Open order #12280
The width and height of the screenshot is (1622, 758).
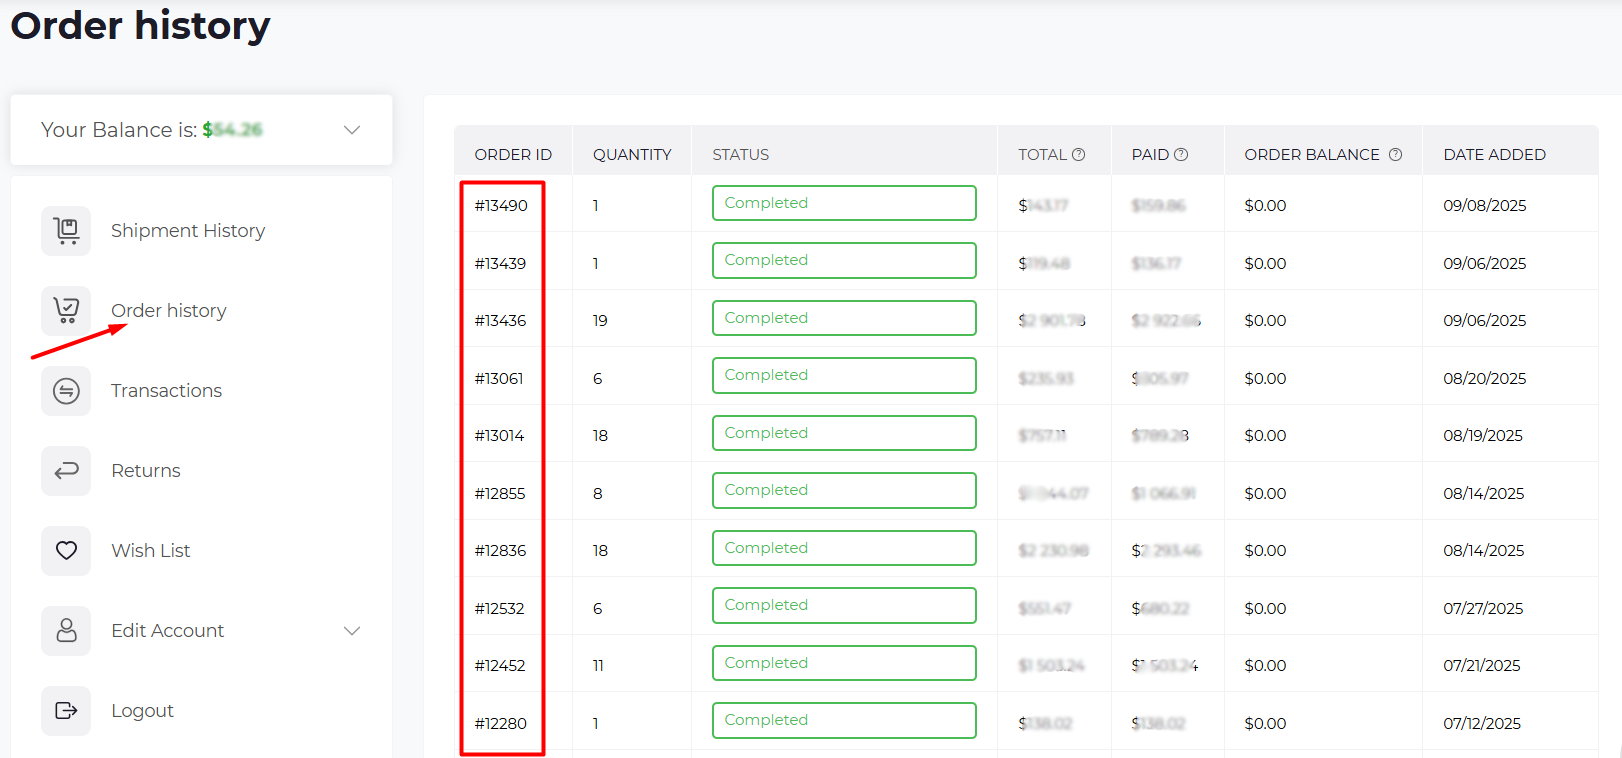coord(501,724)
